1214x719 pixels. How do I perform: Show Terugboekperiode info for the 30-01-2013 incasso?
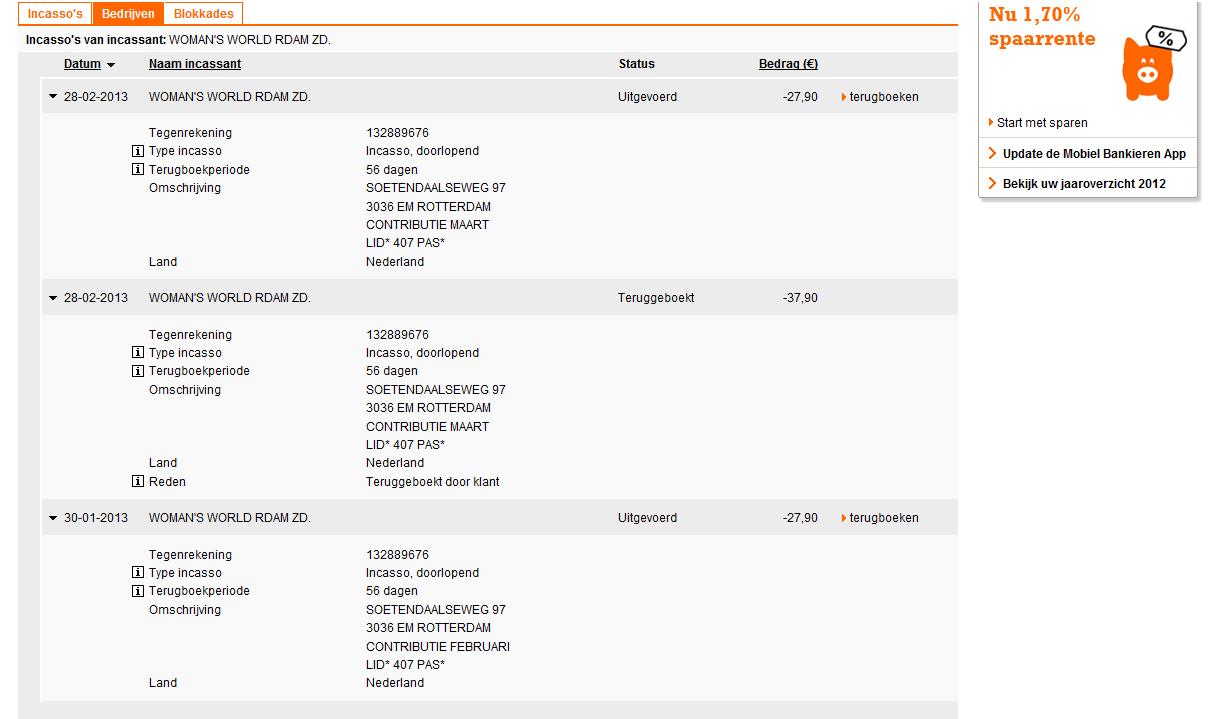click(138, 591)
